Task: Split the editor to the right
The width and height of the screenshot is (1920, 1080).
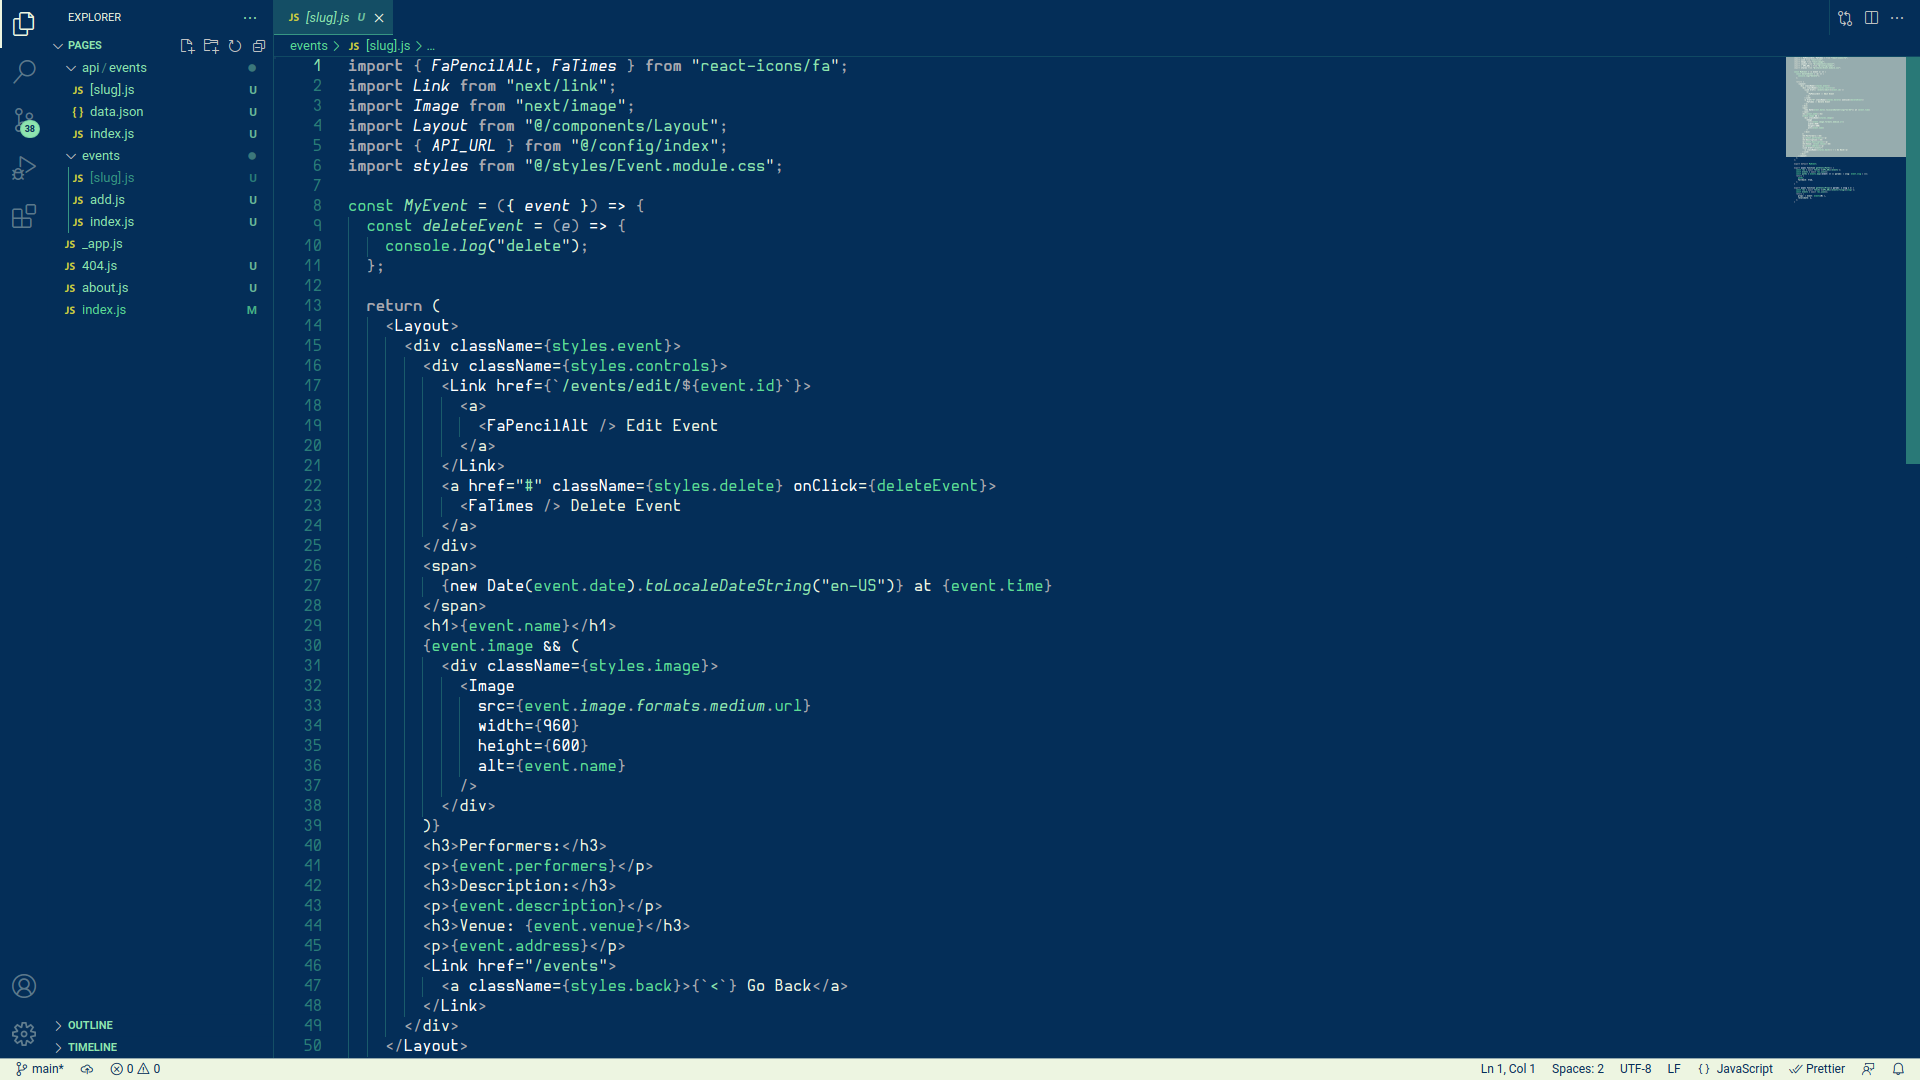Action: 1871,18
